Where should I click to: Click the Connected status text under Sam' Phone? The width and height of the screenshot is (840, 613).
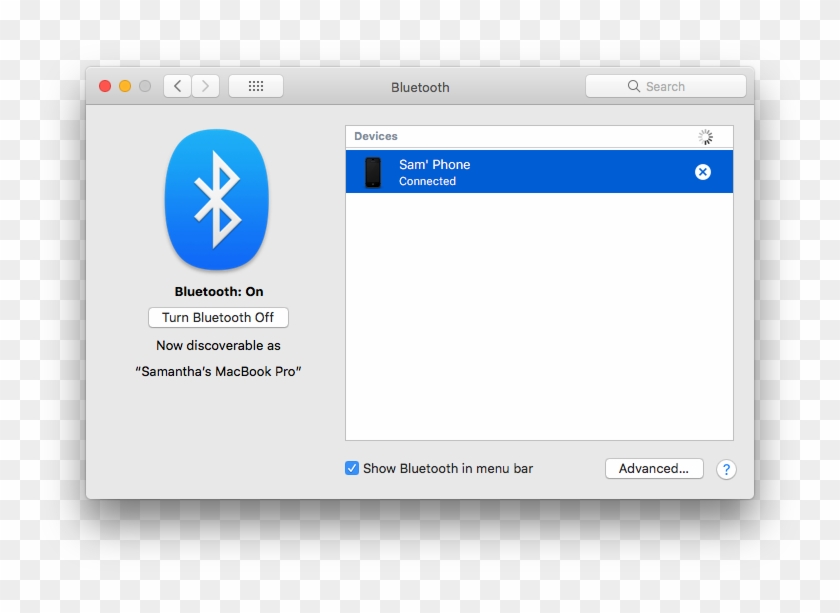tap(427, 181)
